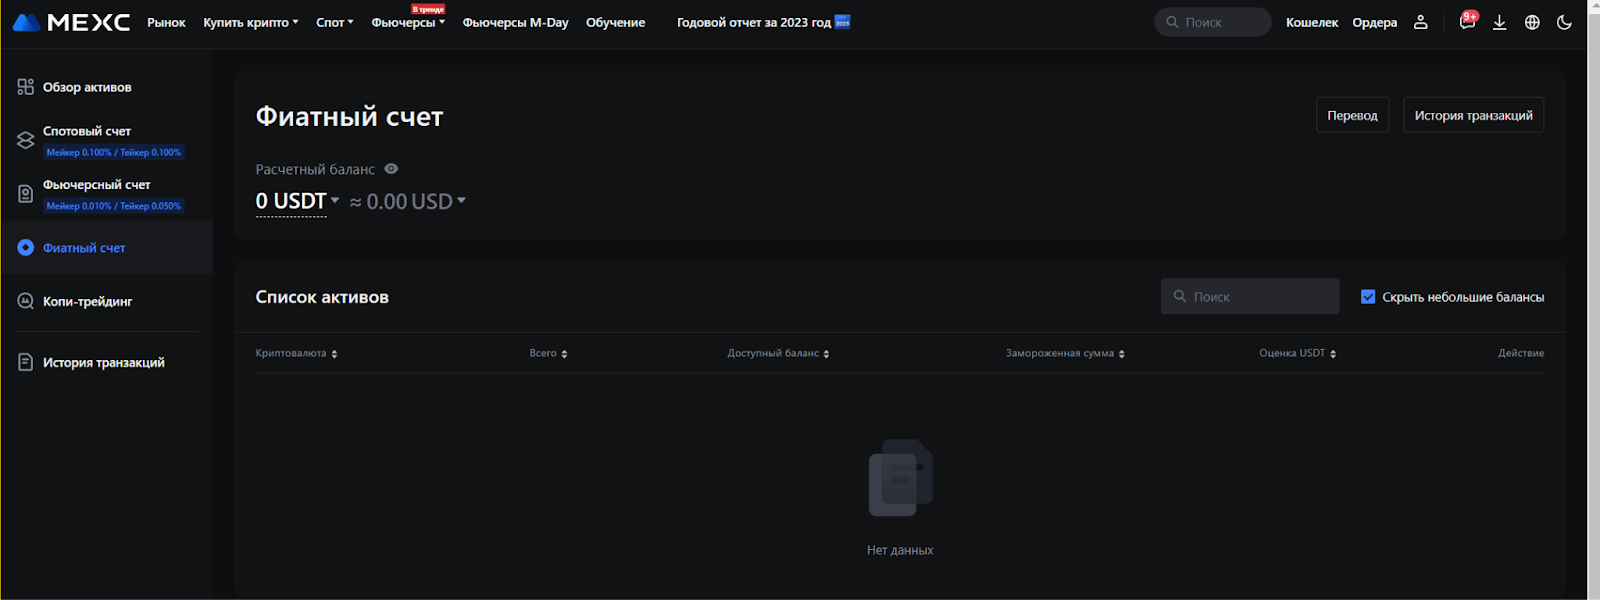Open 'Копи-трейдинг' in the sidebar
The width and height of the screenshot is (1600, 600).
(x=87, y=301)
